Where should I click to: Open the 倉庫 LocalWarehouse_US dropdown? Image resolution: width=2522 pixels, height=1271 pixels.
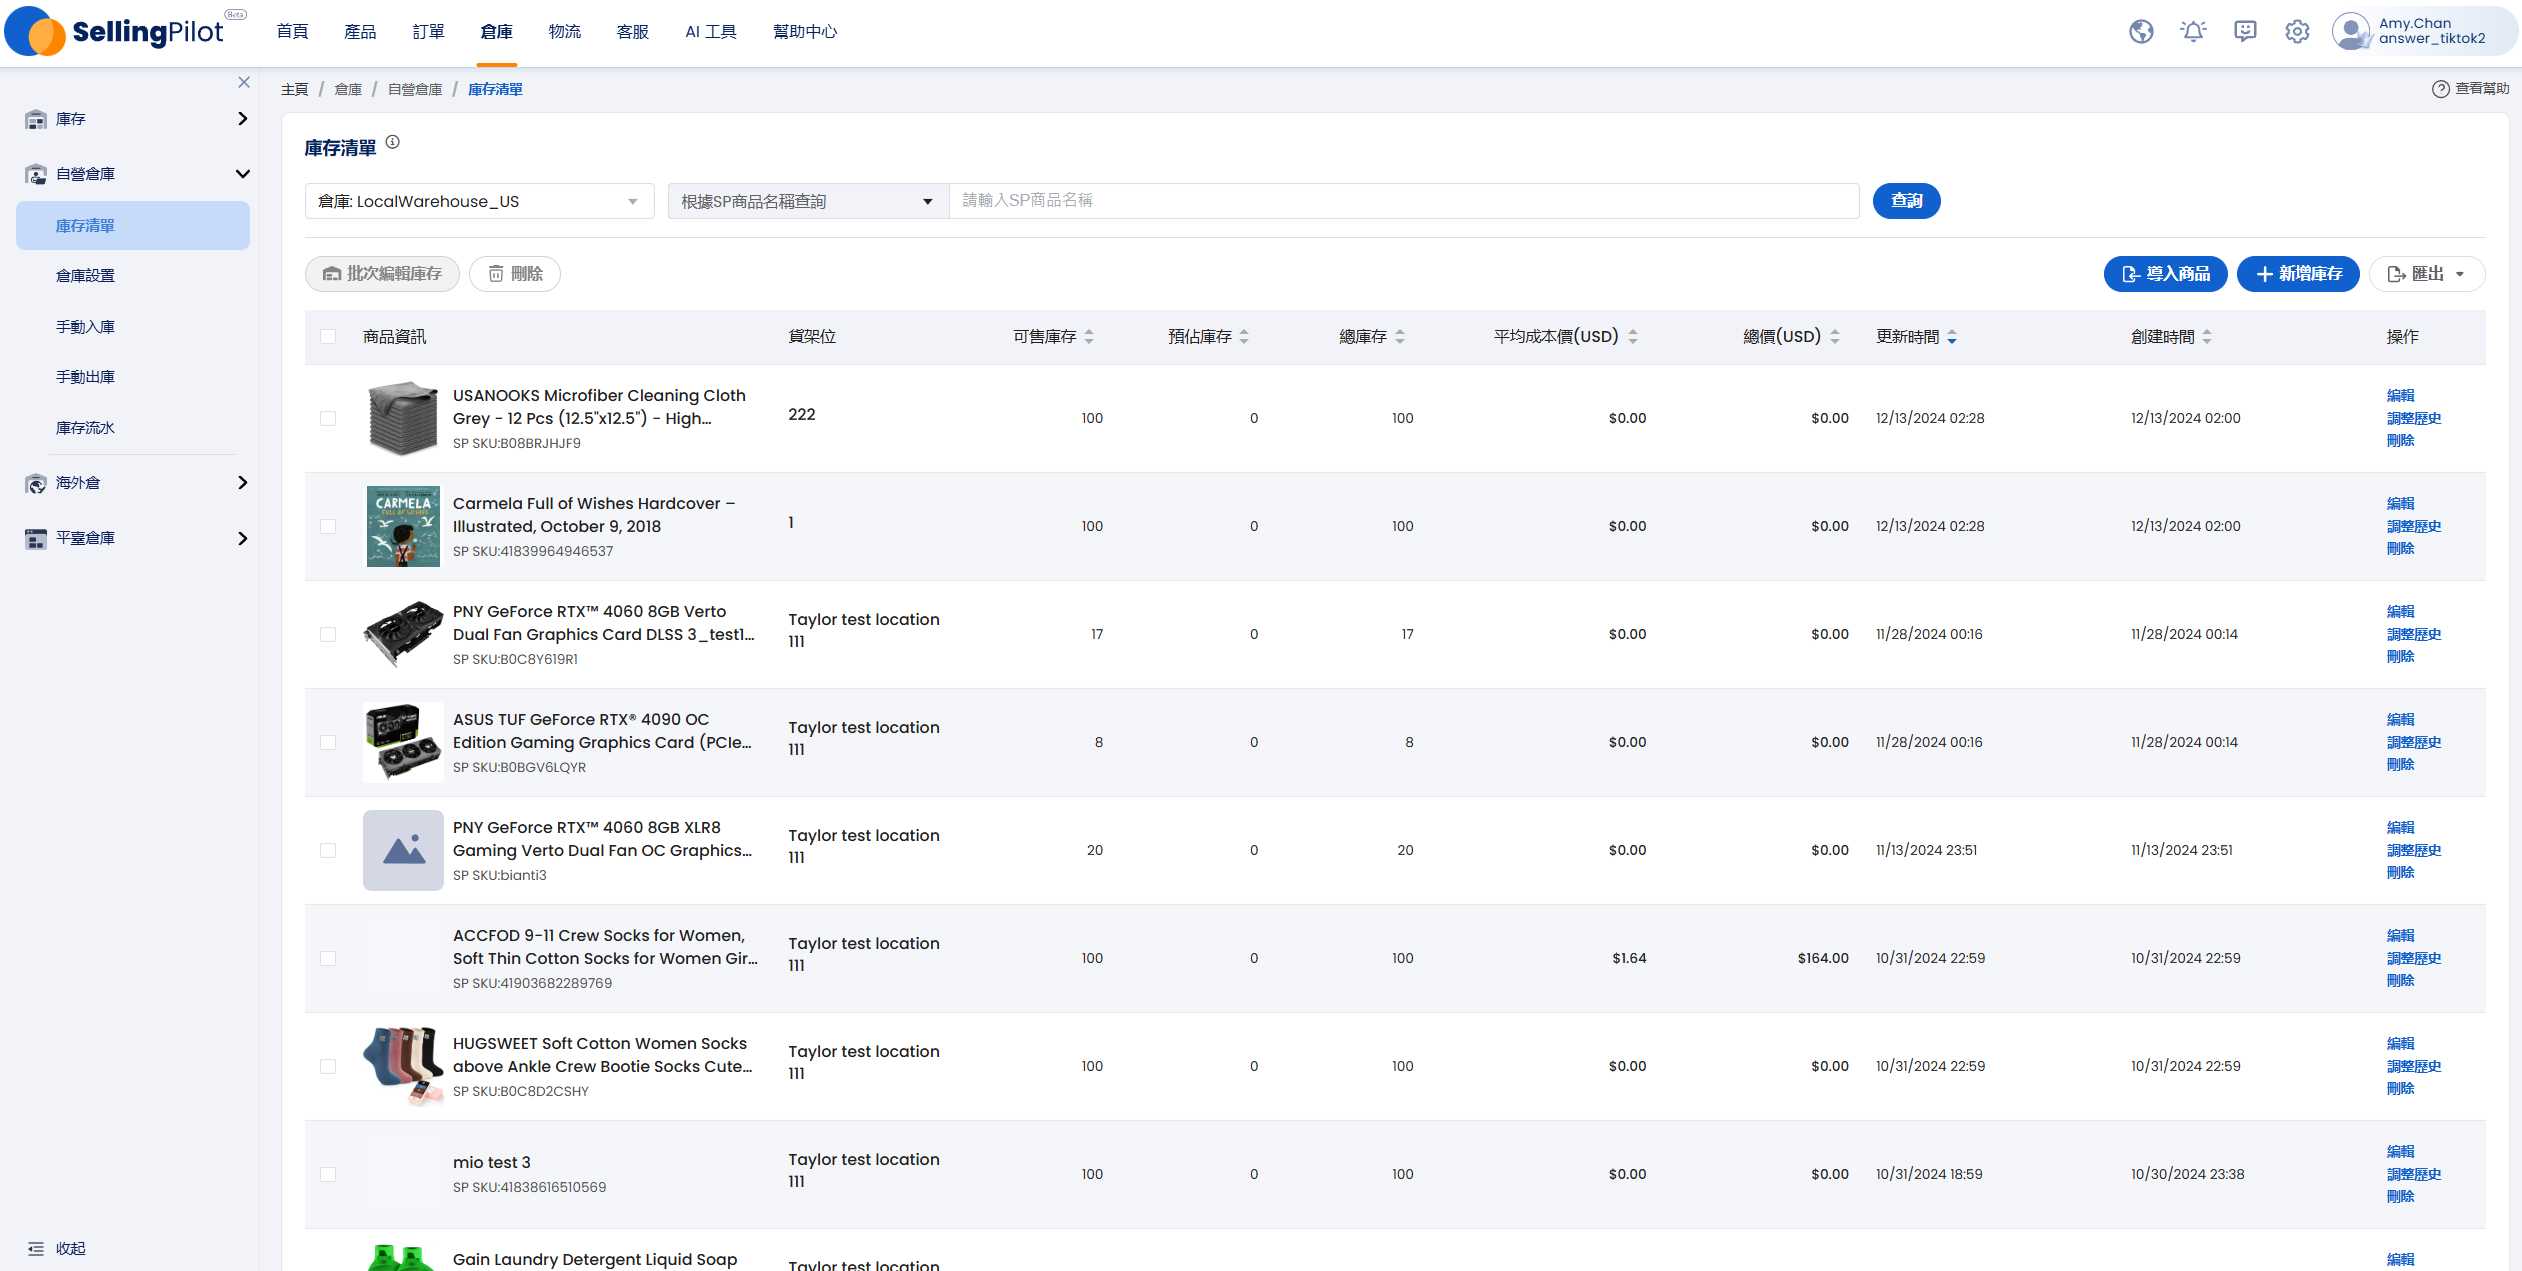pos(479,201)
